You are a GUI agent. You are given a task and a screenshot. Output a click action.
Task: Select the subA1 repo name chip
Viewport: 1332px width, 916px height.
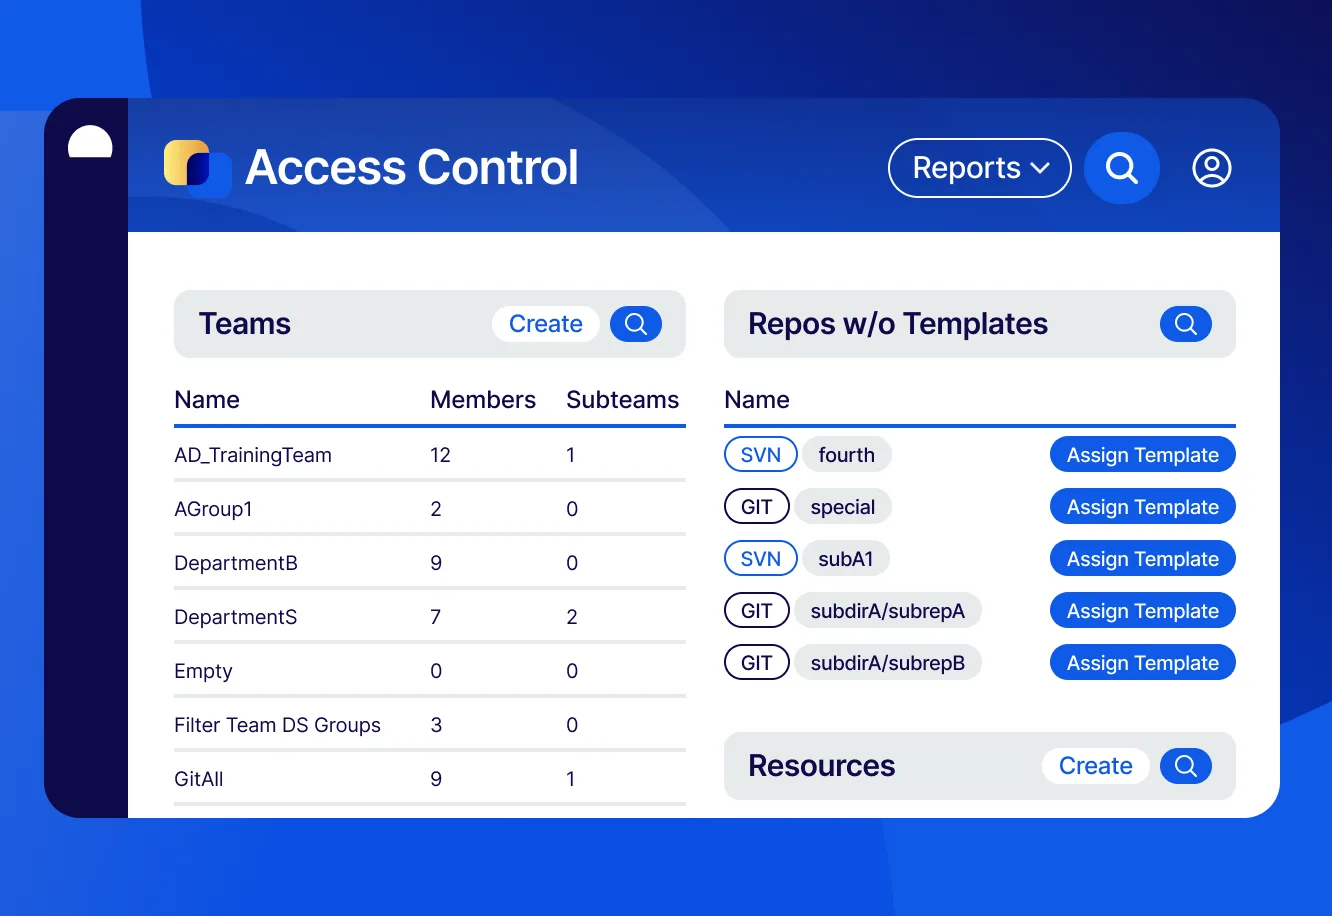[x=846, y=559]
